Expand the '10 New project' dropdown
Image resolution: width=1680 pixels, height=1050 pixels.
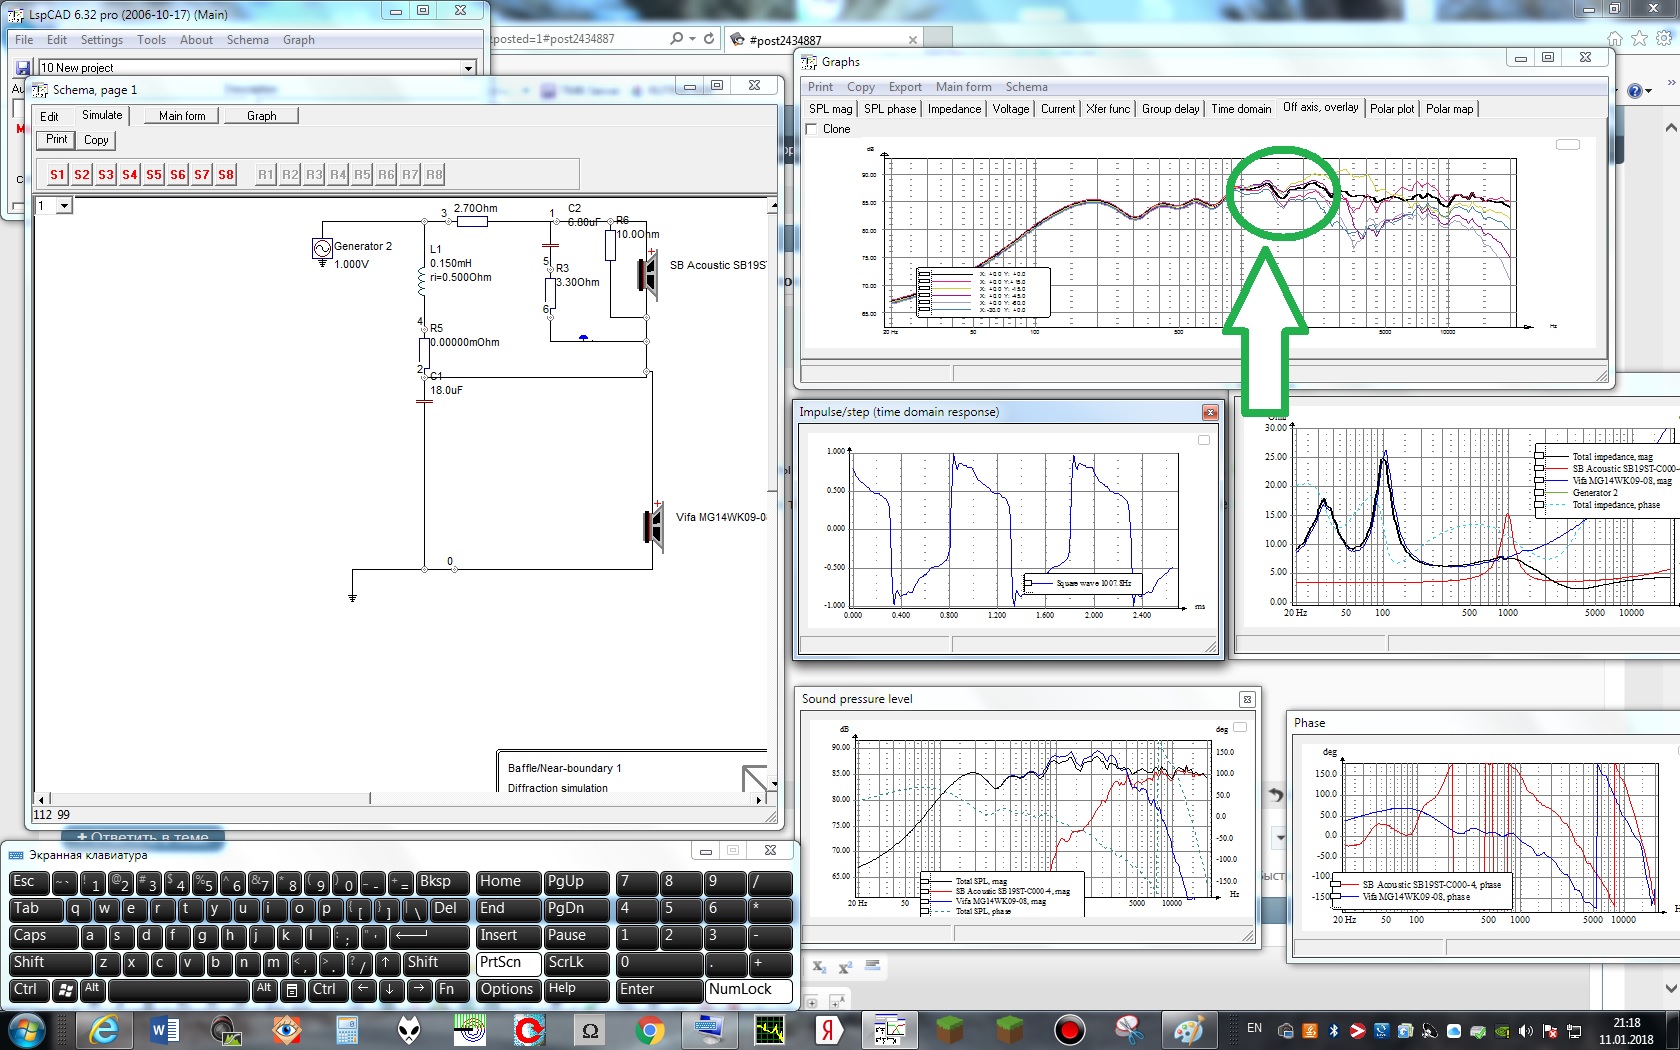pos(468,68)
